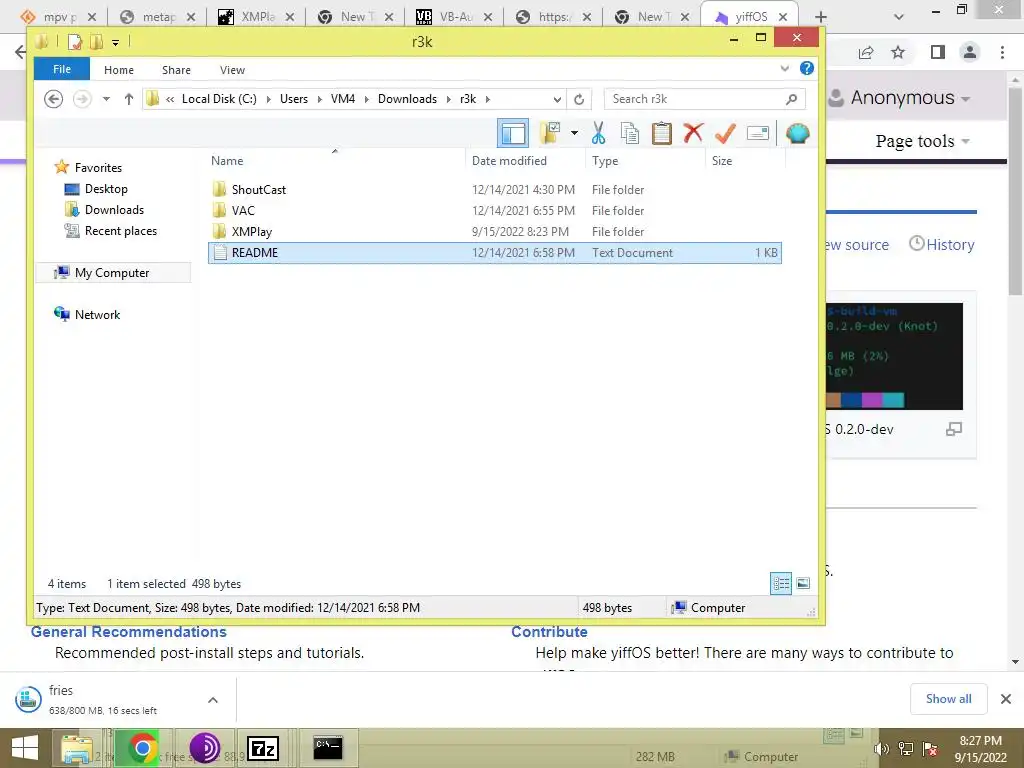Click the search magnifier icon in Explorer

pos(792,99)
